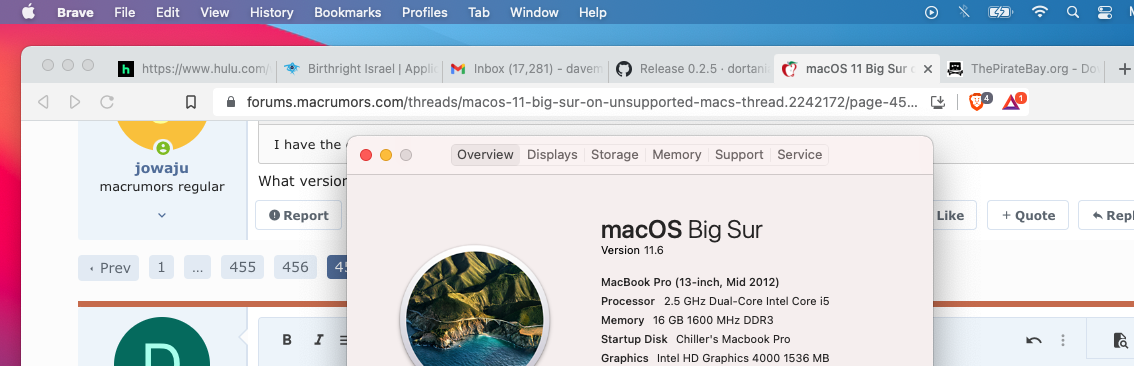Viewport: 1134px width, 366px height.
Task: Quote the post
Action: [x=1028, y=215]
